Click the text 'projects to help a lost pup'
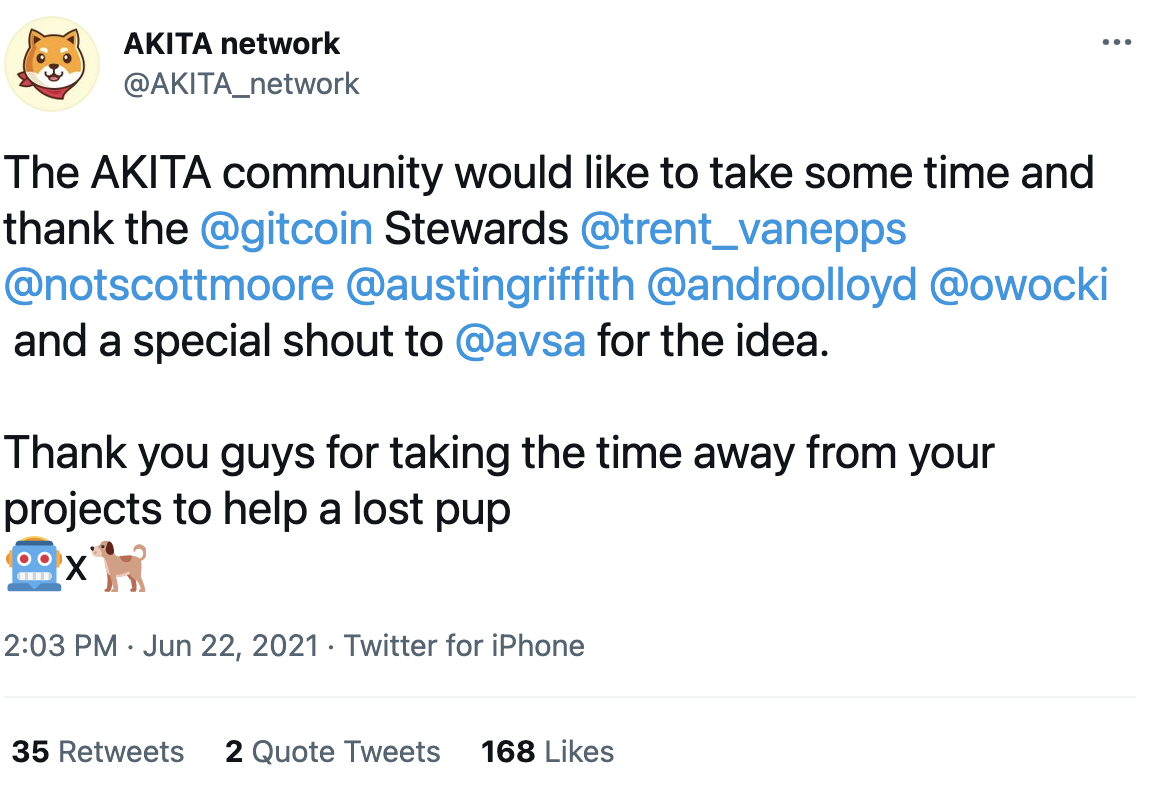 tap(258, 509)
